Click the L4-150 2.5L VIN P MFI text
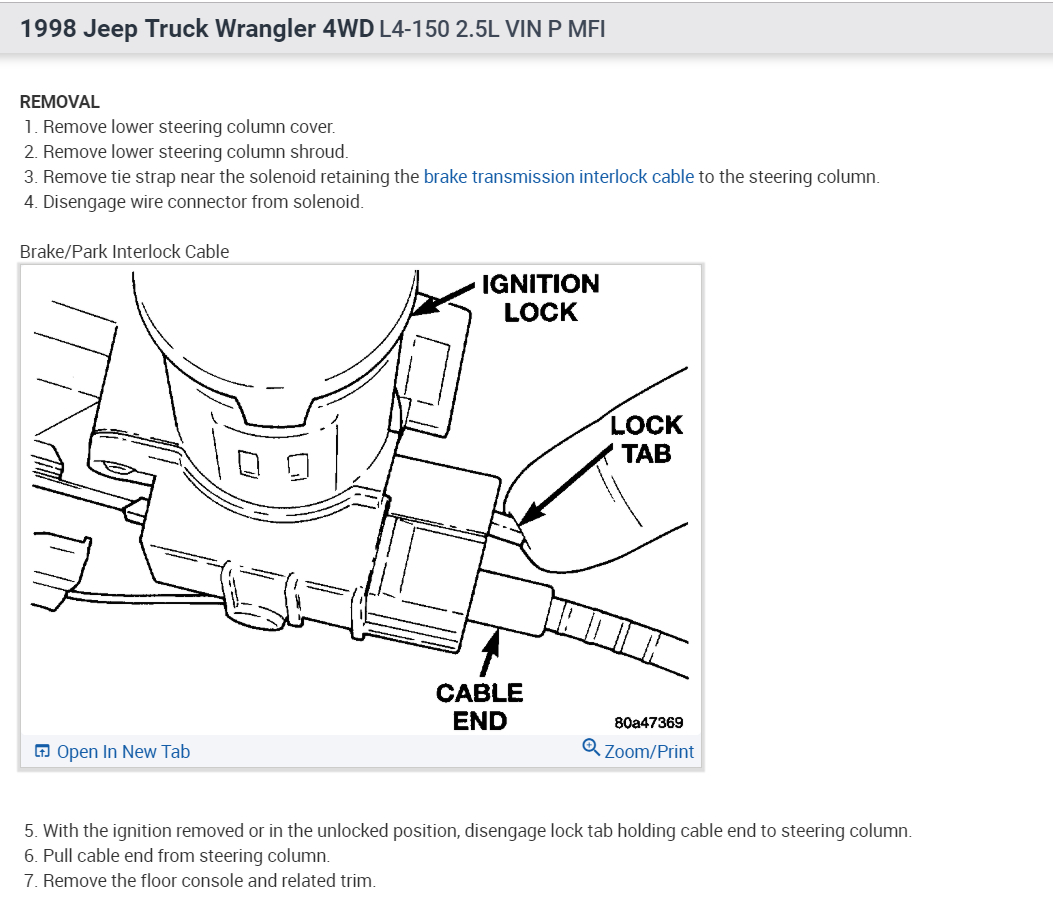 [492, 29]
